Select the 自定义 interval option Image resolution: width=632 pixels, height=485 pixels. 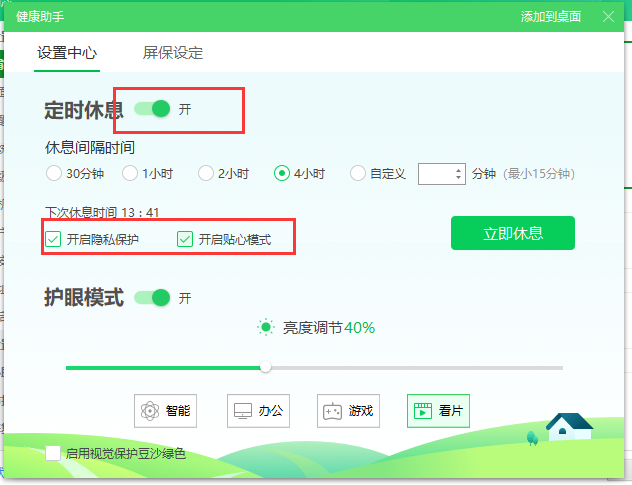click(x=358, y=173)
